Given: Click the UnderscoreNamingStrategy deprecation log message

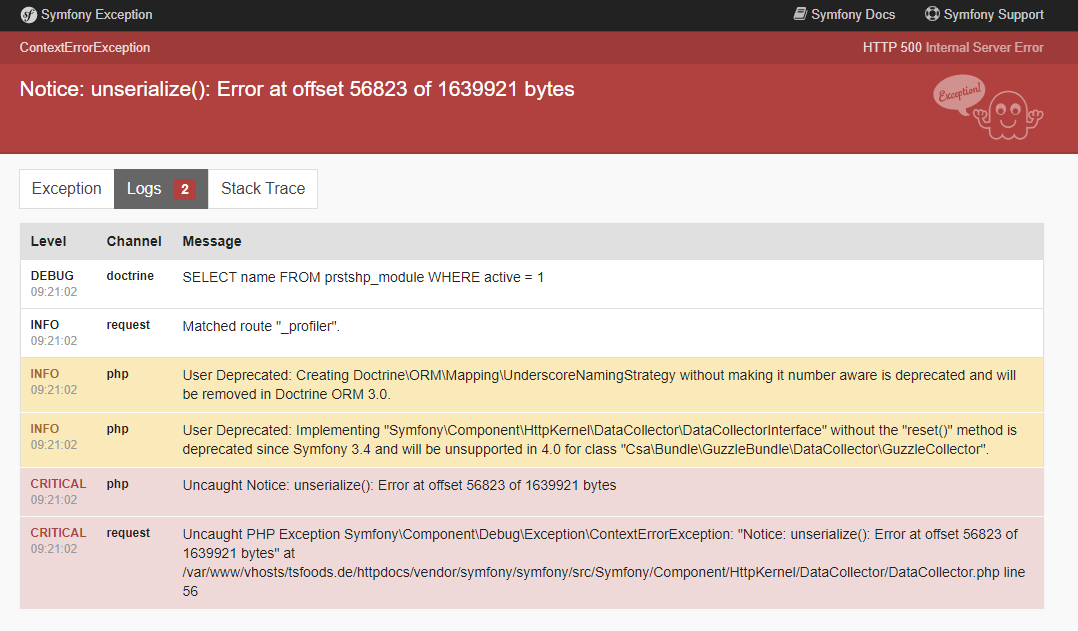Looking at the screenshot, I should pos(598,384).
